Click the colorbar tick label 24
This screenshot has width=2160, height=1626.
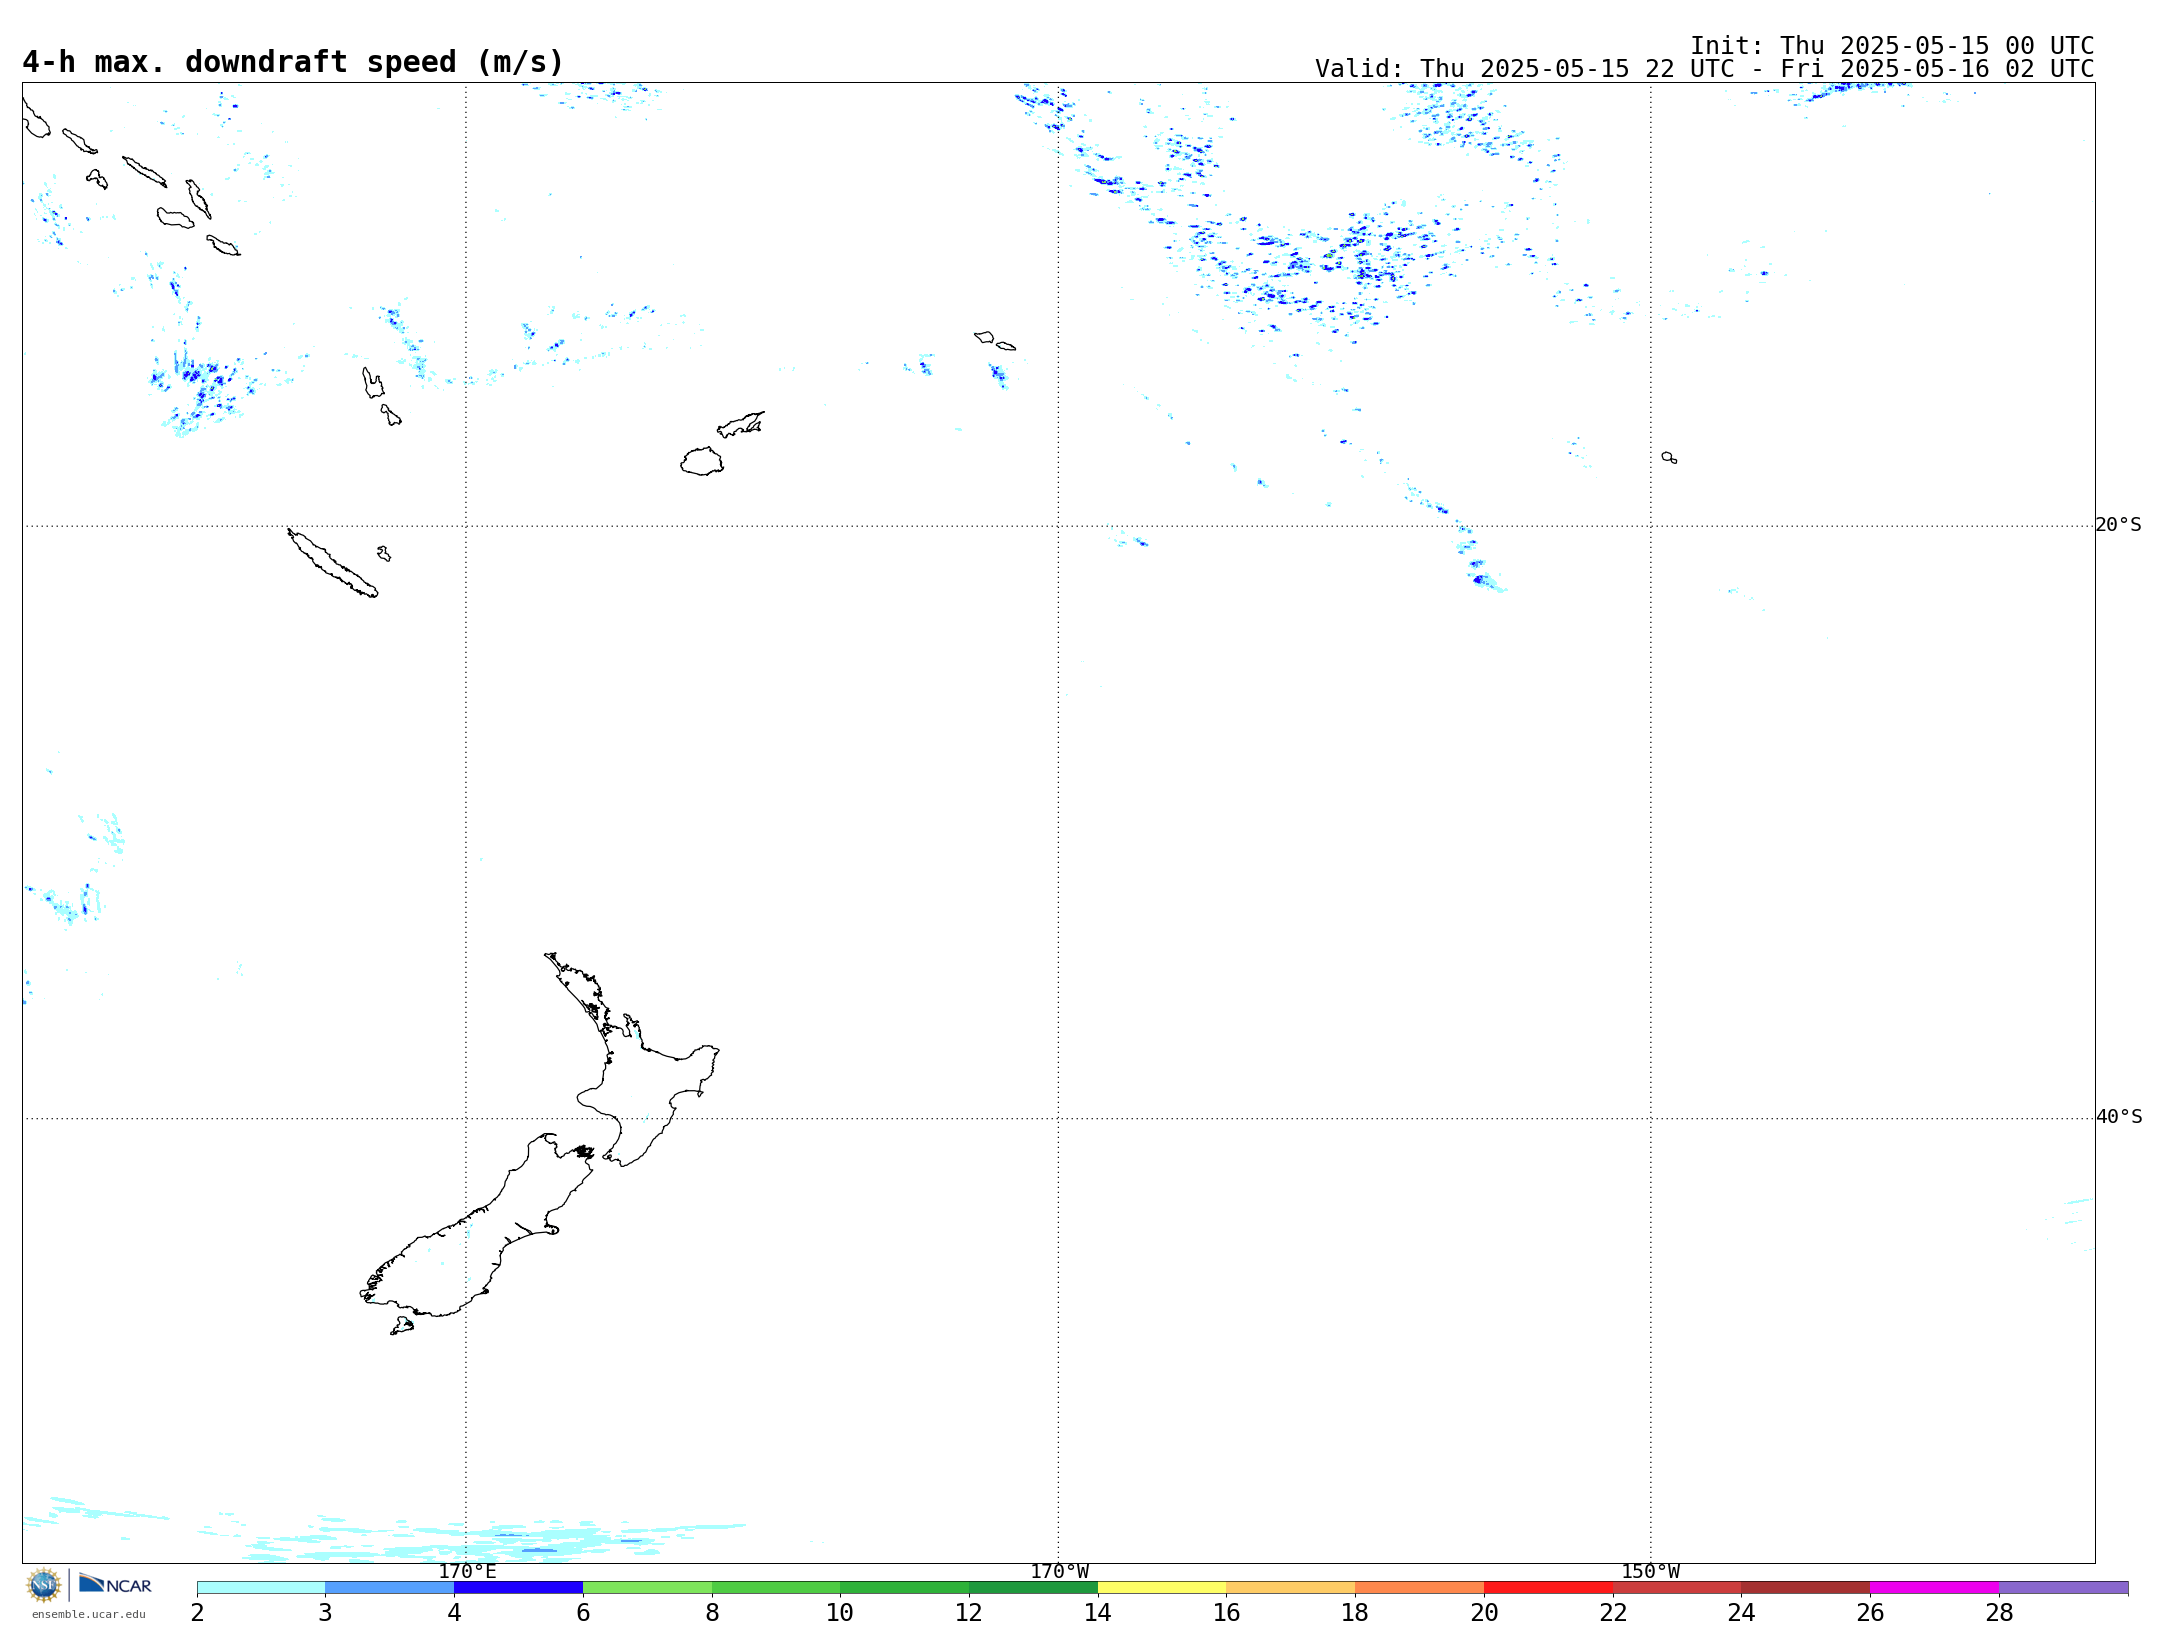(1741, 1613)
